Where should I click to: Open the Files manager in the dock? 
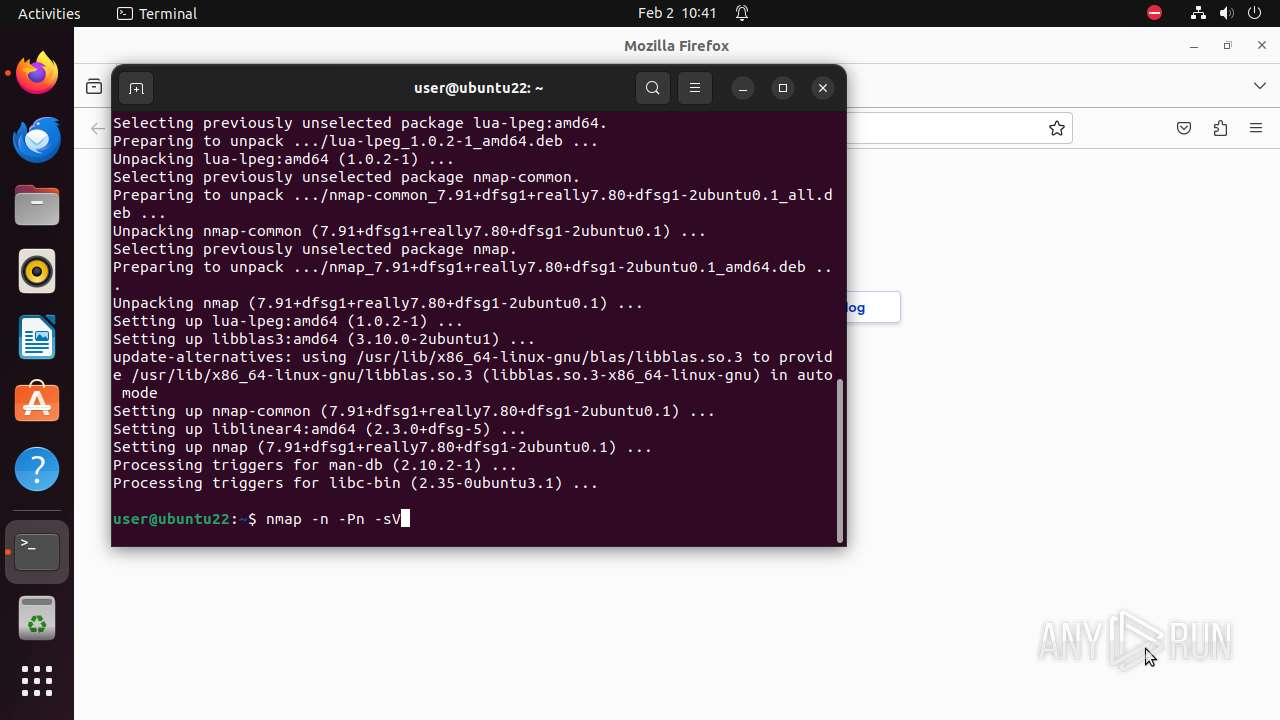pos(37,206)
